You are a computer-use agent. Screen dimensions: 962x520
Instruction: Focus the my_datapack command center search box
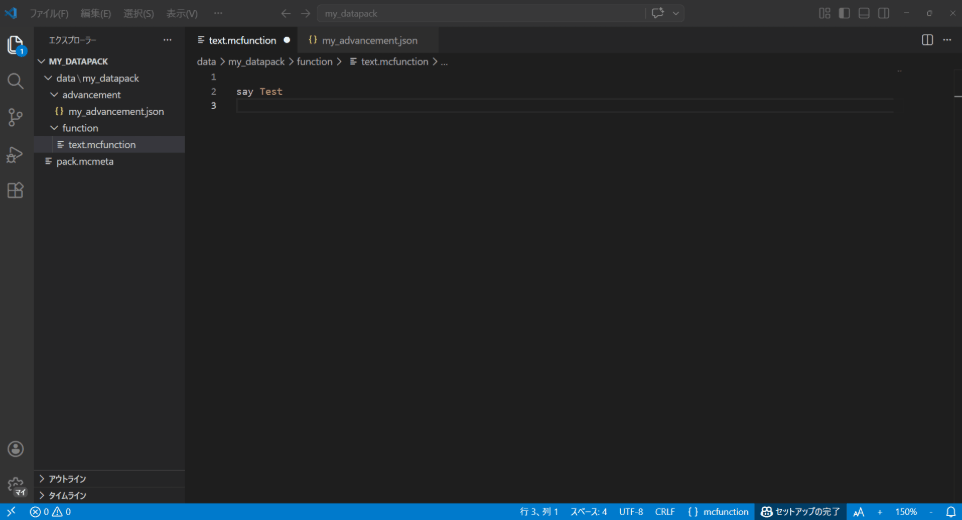pyautogui.click(x=481, y=13)
